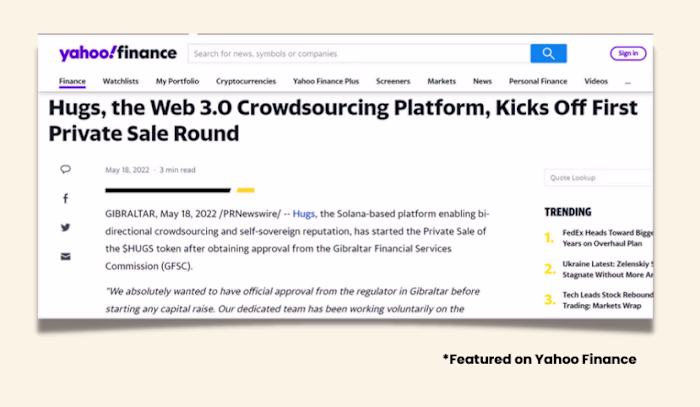Viewport: 700px width, 407px height.
Task: Share article by email envelope icon
Action: click(x=66, y=256)
